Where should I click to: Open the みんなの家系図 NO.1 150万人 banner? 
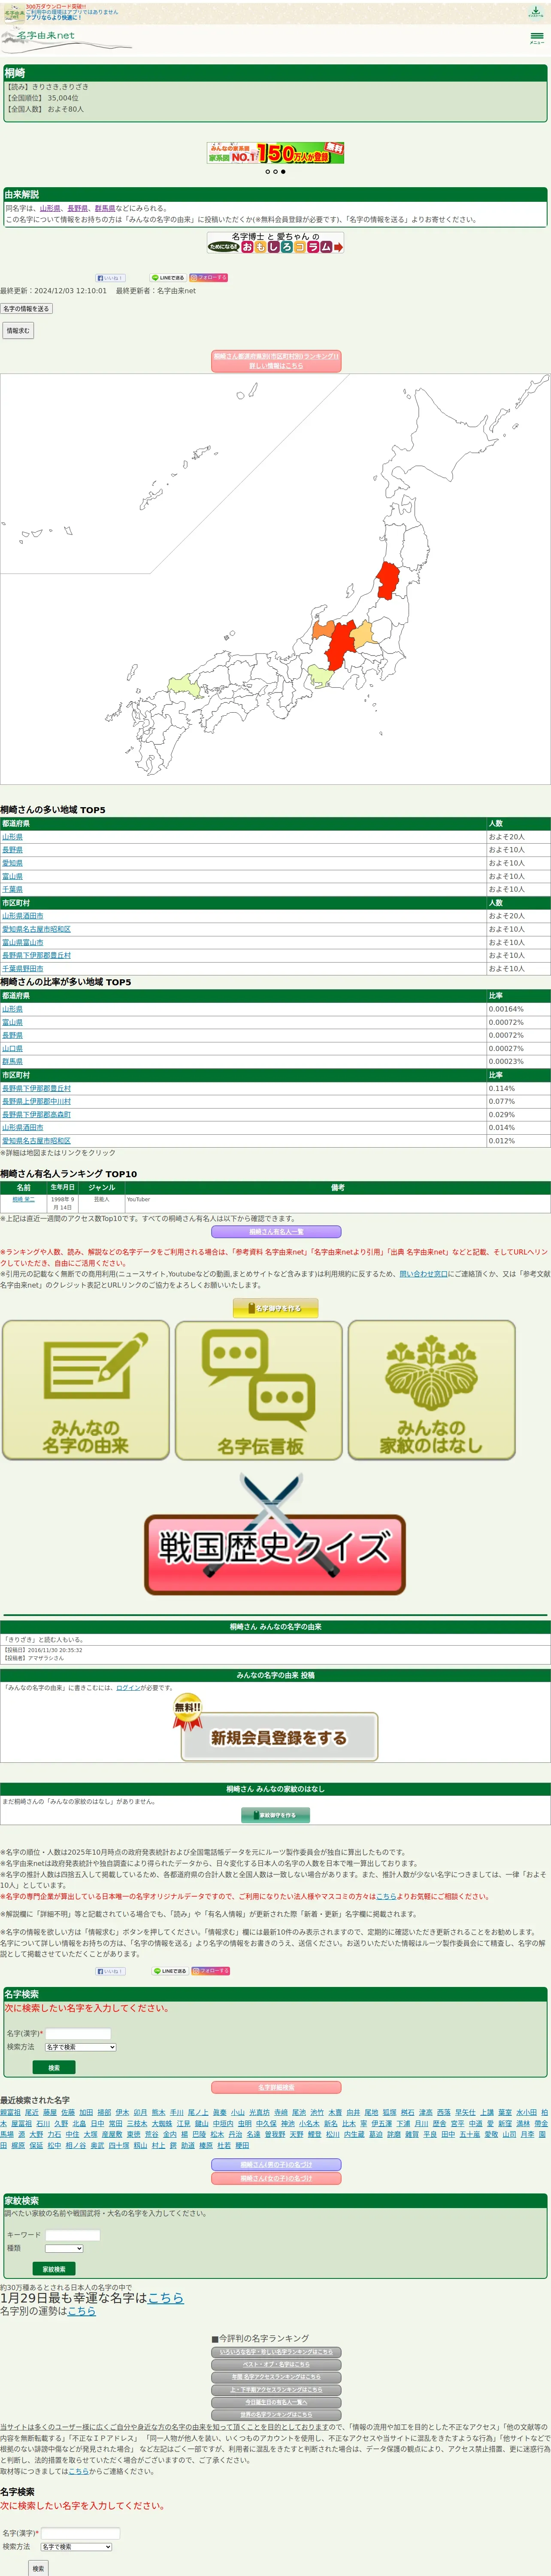pyautogui.click(x=275, y=153)
